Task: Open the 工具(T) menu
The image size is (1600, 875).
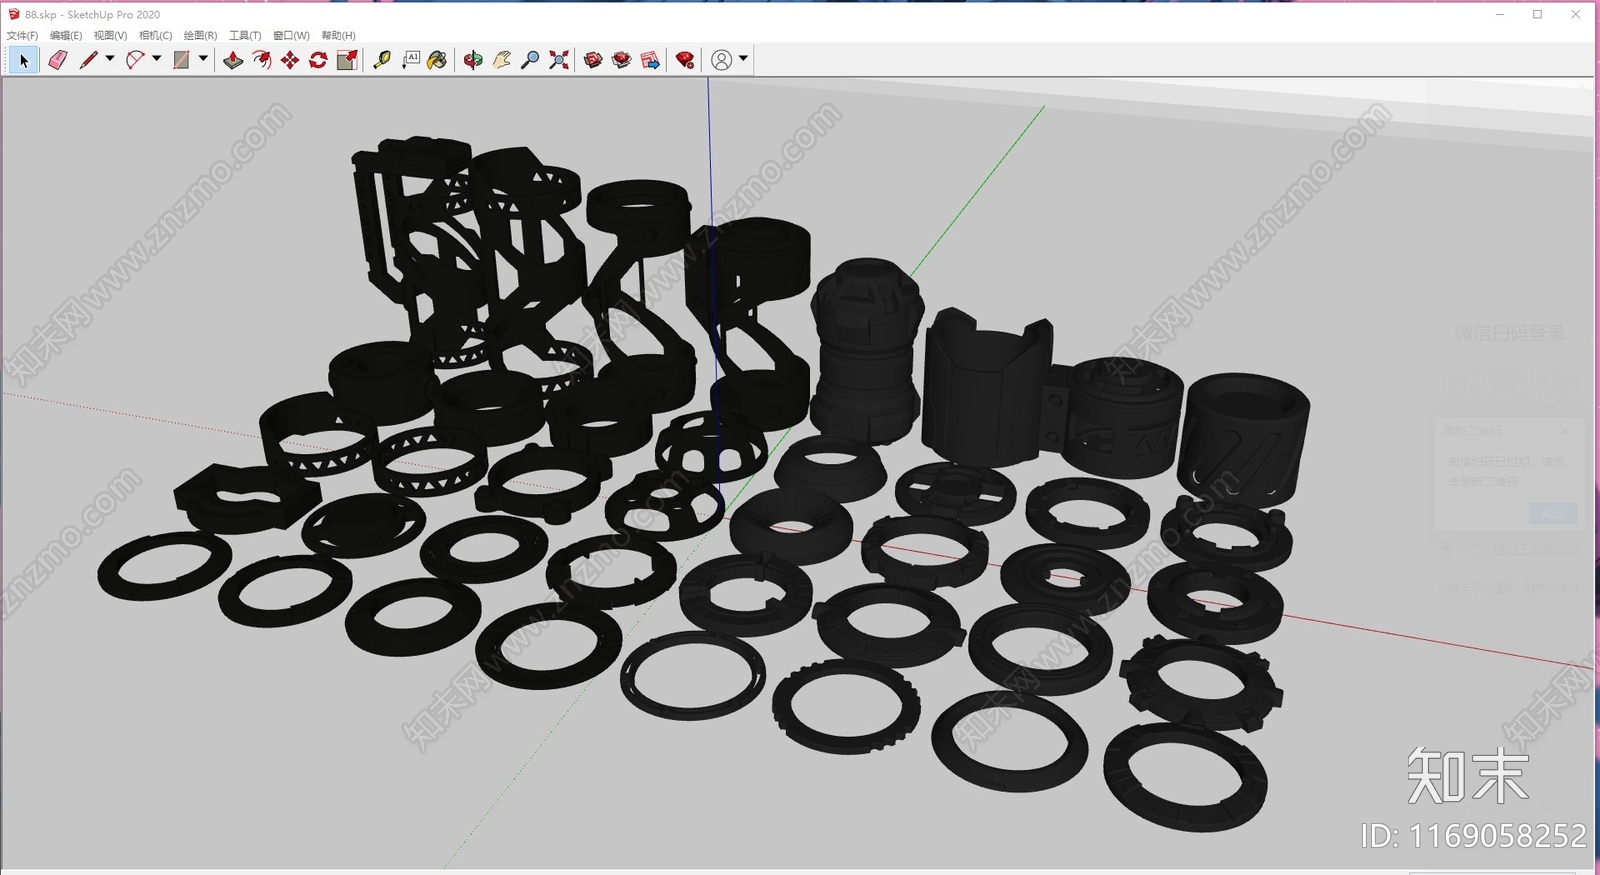Action: point(245,35)
